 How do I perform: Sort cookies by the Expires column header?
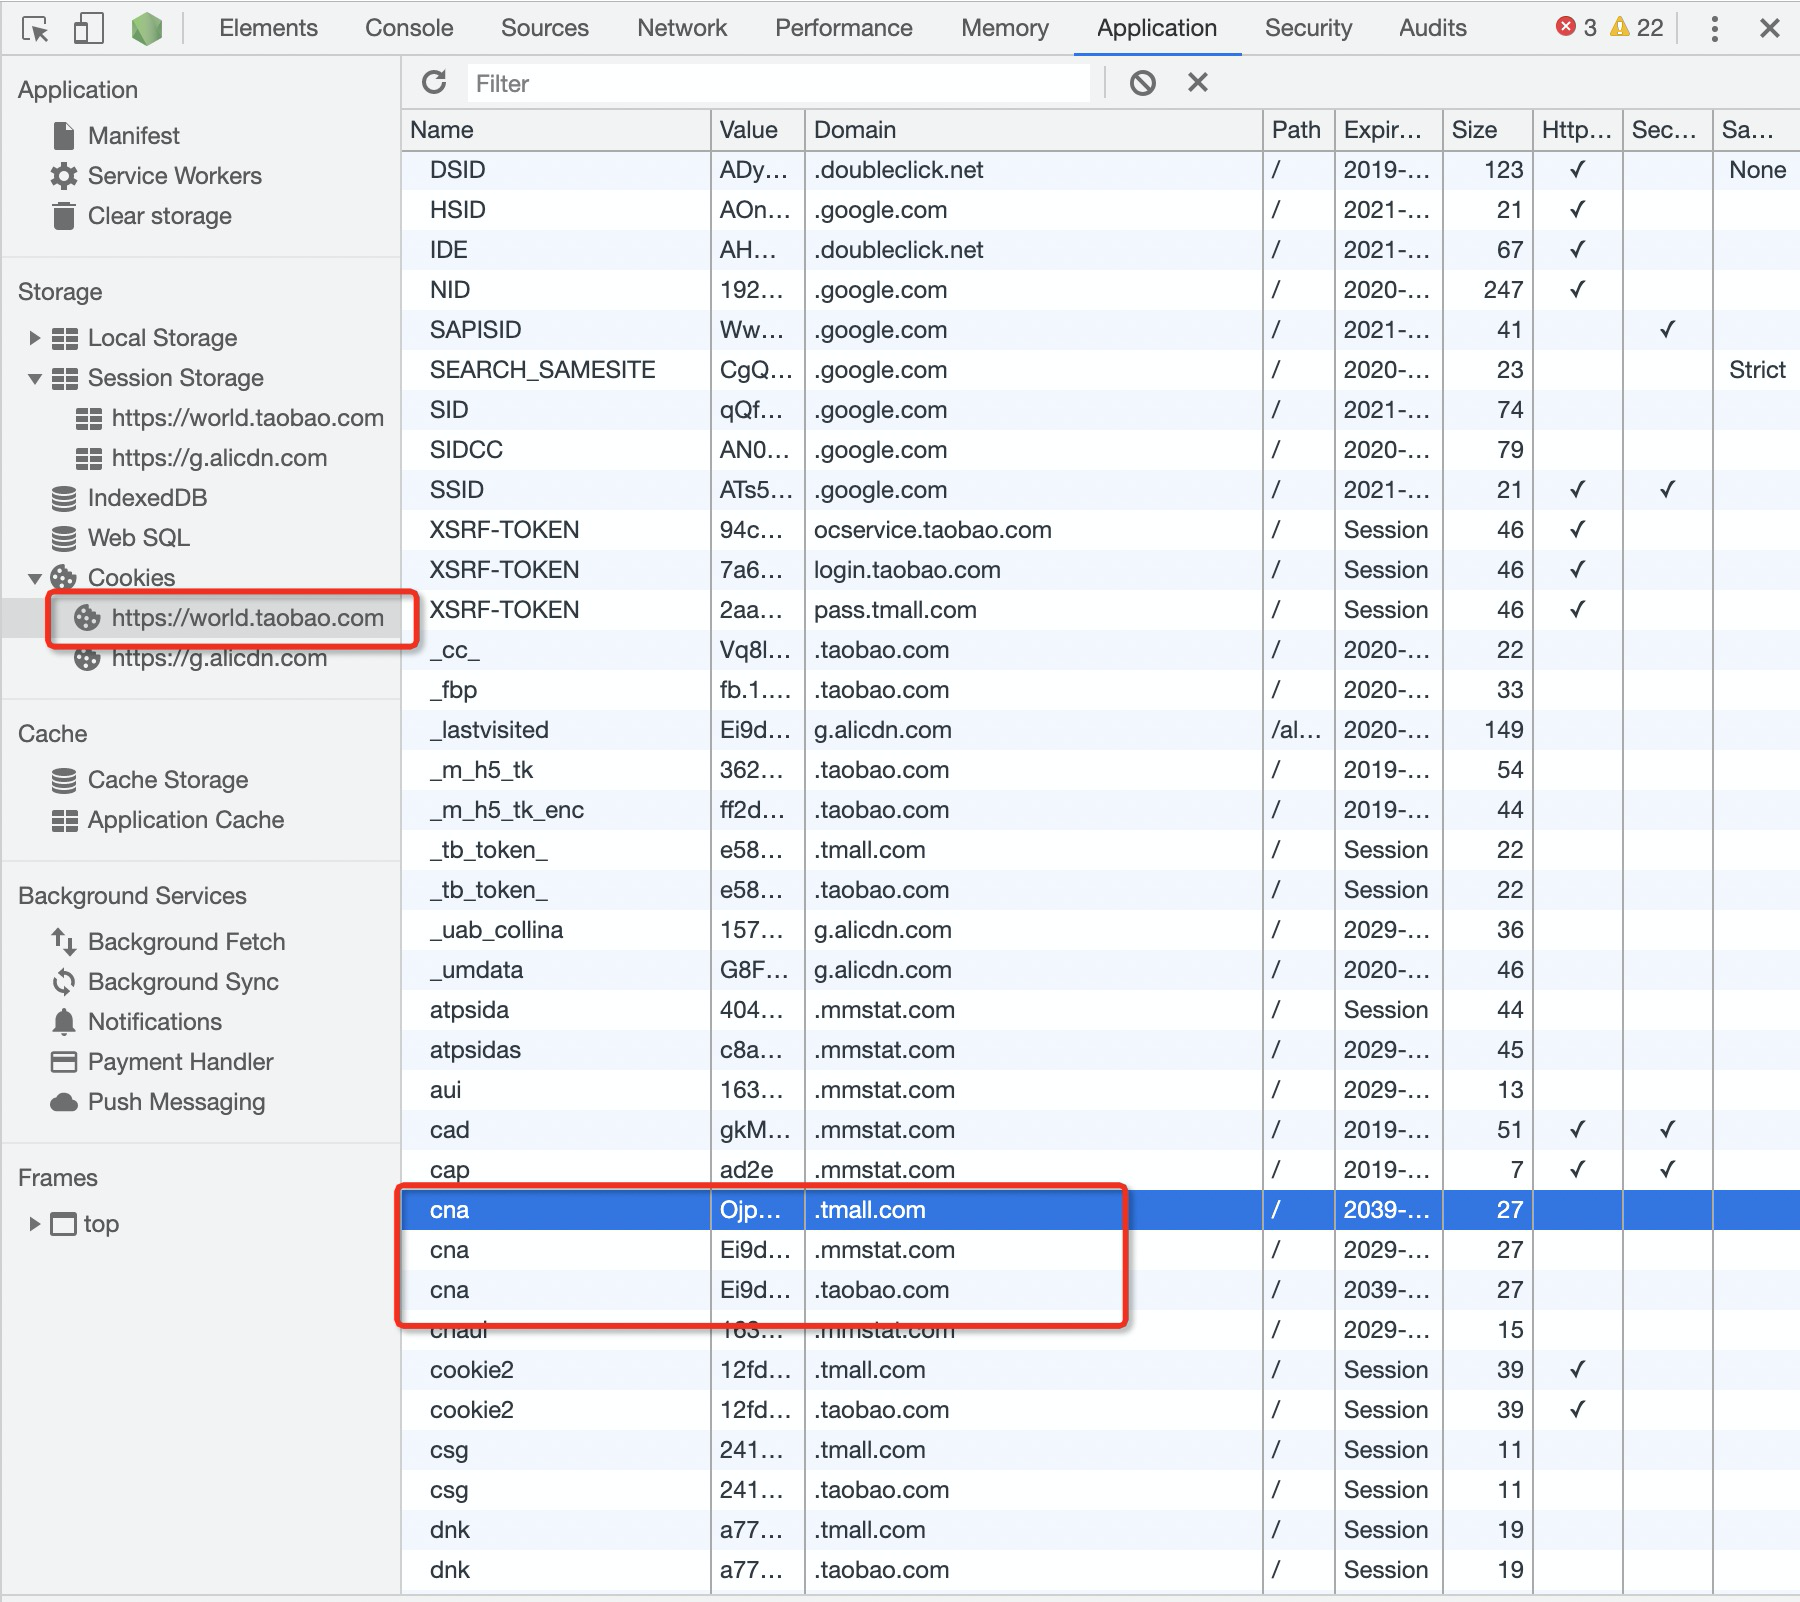(x=1388, y=130)
